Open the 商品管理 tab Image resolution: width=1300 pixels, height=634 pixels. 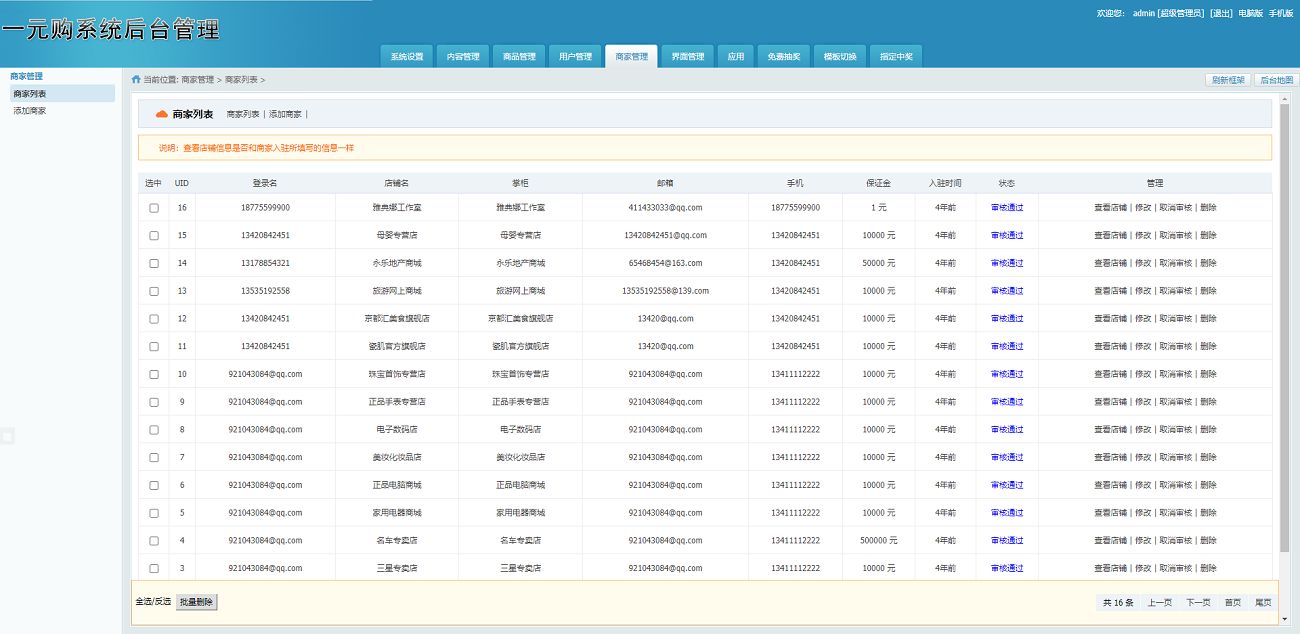click(519, 56)
